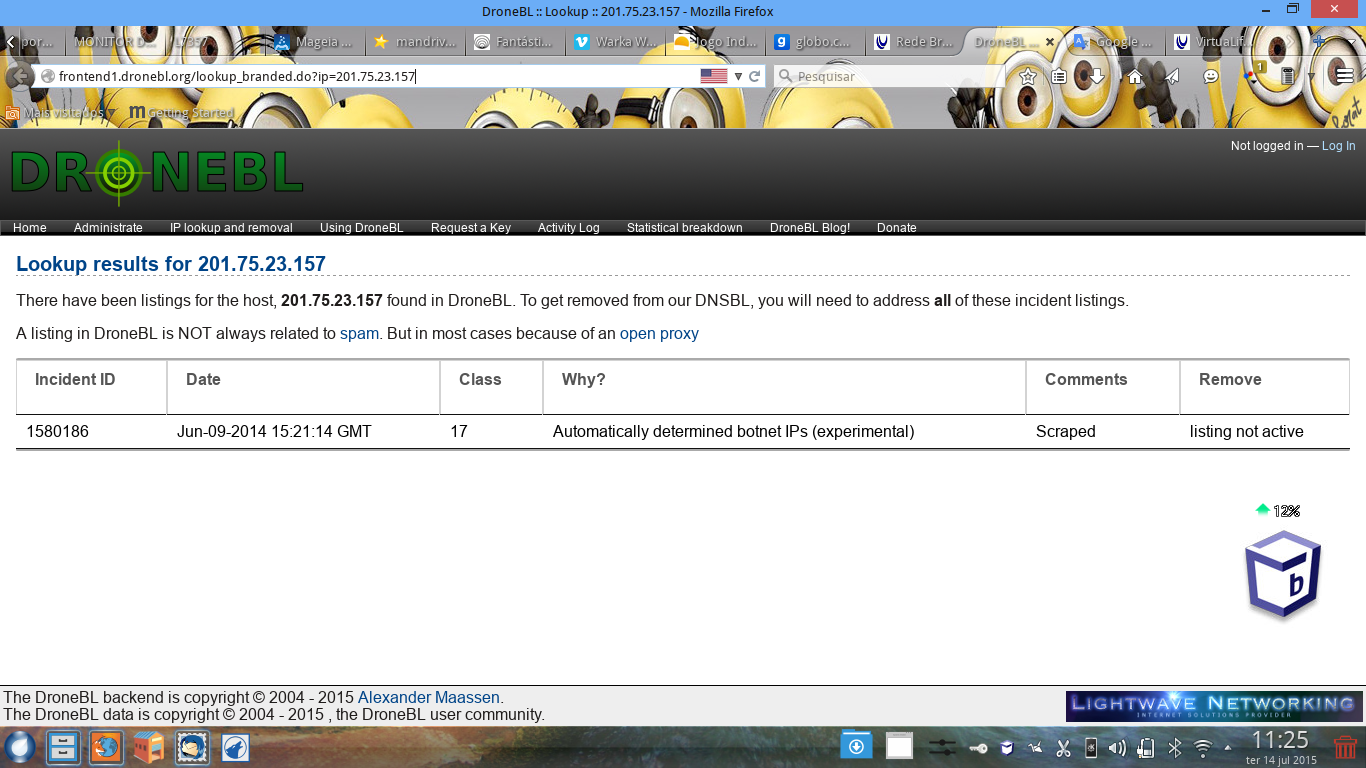
Task: Click the Firefox globe icon in taskbar
Action: (x=107, y=747)
